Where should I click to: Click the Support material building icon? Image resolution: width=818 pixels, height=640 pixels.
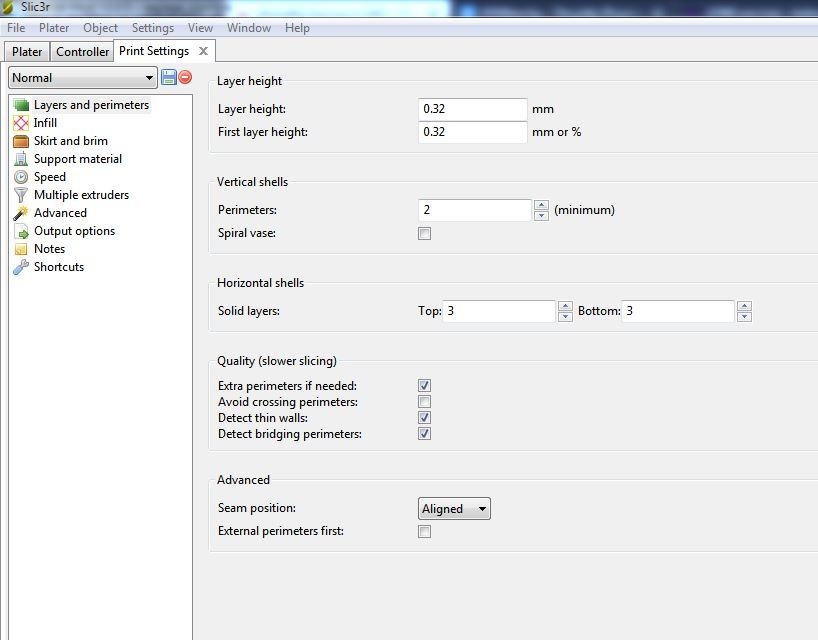coord(21,159)
